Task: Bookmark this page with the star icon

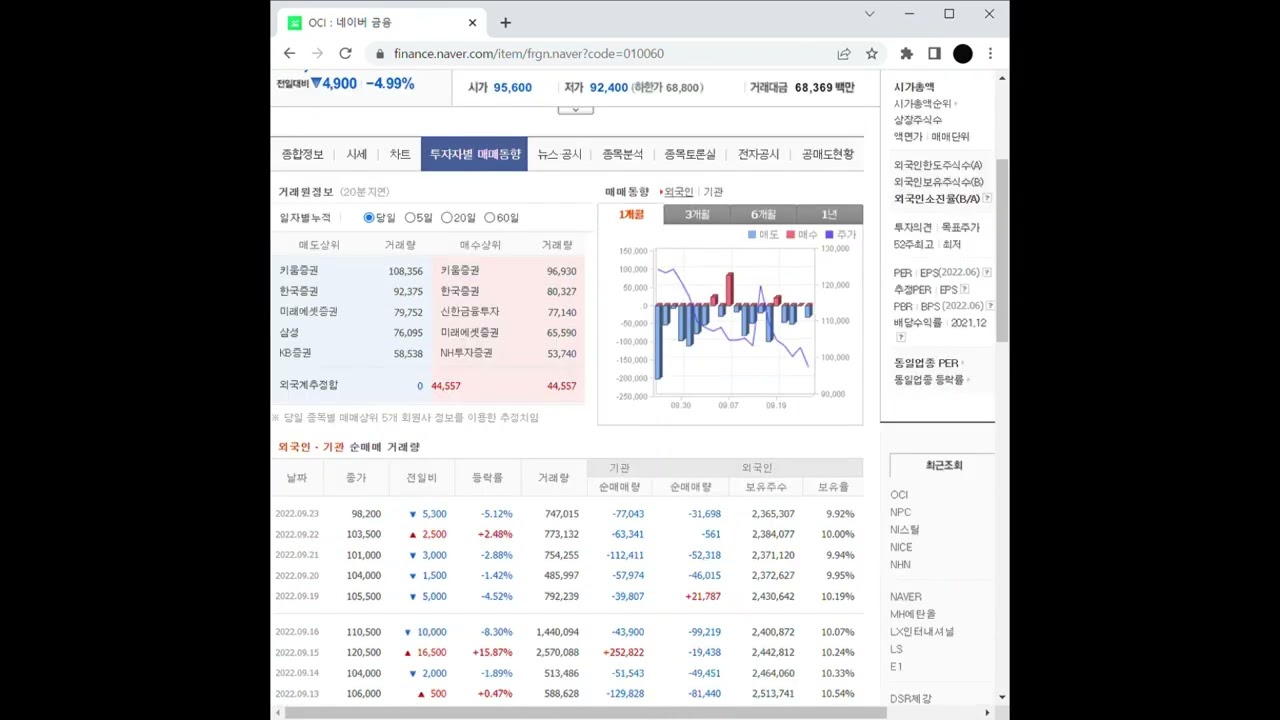Action: click(x=872, y=54)
